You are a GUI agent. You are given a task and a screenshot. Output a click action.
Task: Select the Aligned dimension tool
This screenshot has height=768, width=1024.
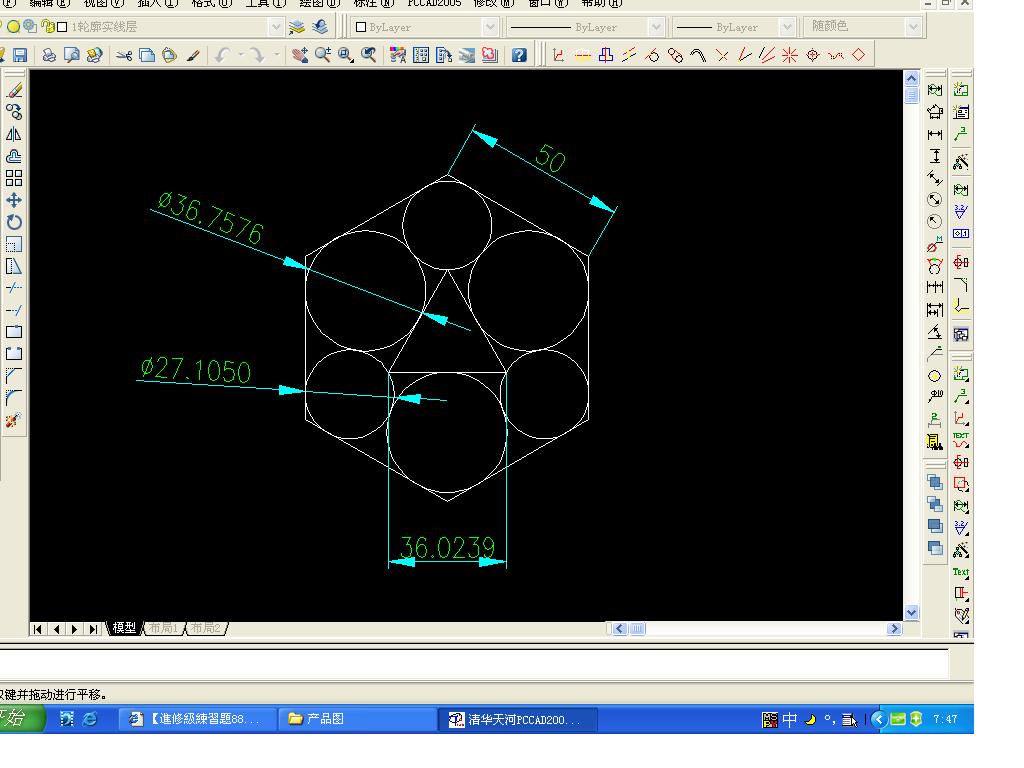tap(935, 178)
